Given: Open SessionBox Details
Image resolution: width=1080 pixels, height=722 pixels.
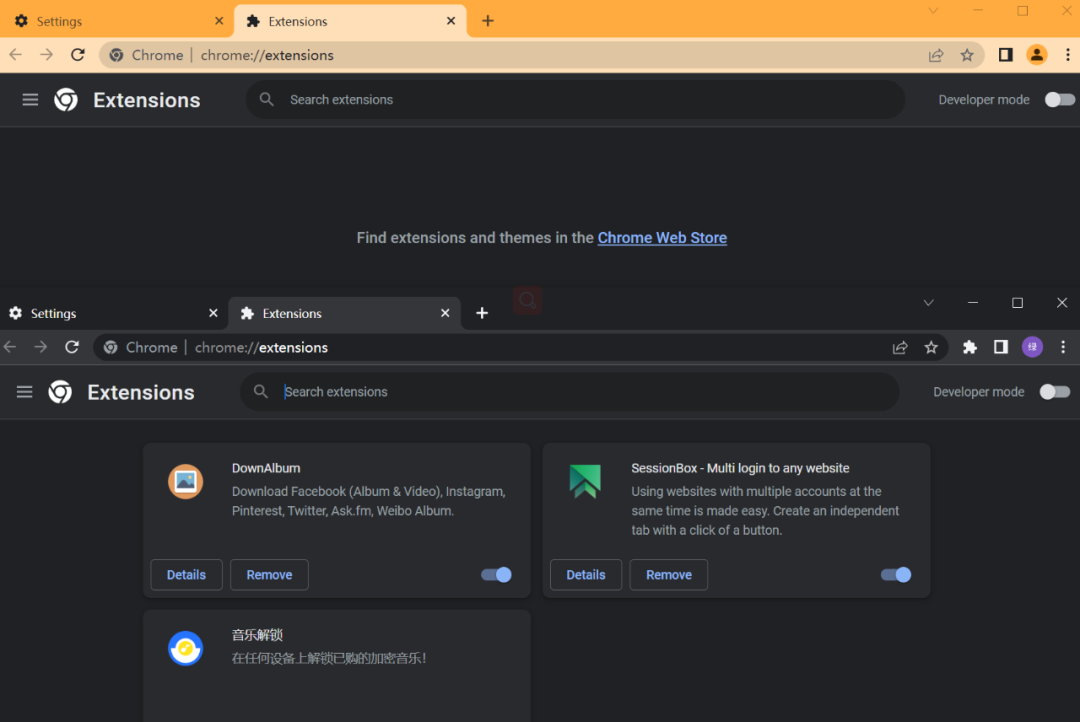Looking at the screenshot, I should point(585,575).
